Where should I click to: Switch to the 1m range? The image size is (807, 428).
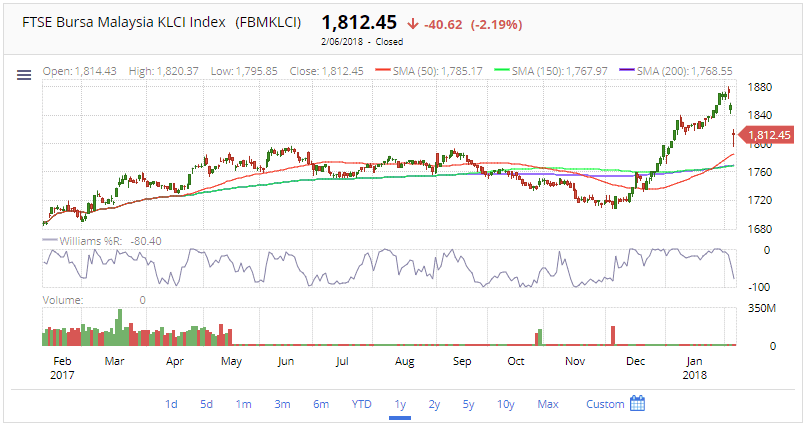243,404
